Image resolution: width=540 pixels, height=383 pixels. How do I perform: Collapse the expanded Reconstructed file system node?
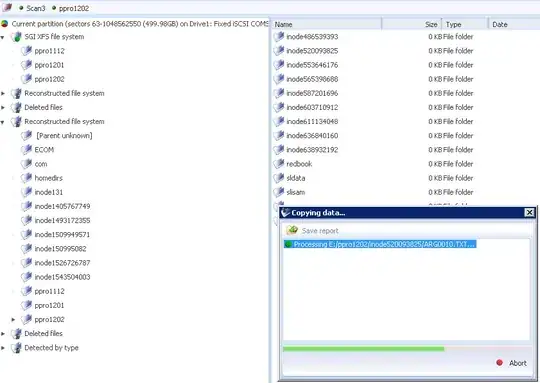coord(3,122)
